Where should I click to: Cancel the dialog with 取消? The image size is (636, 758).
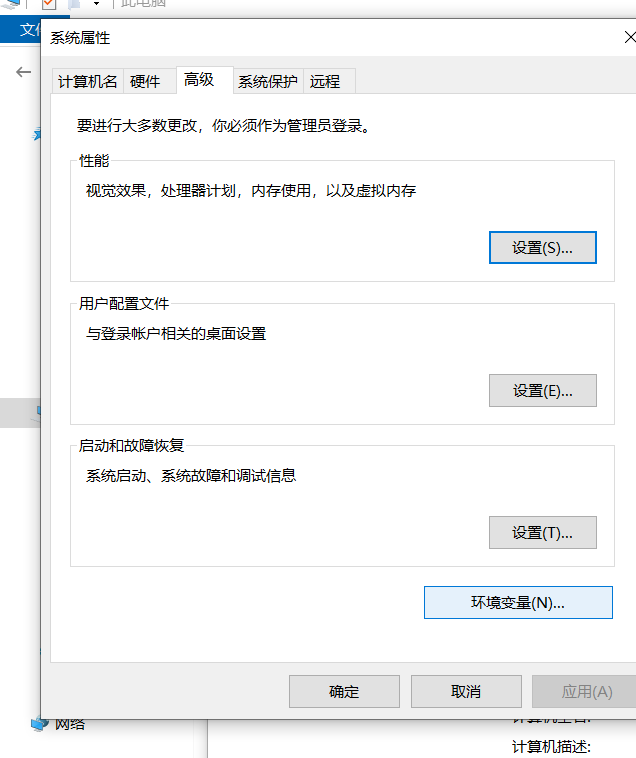(466, 691)
